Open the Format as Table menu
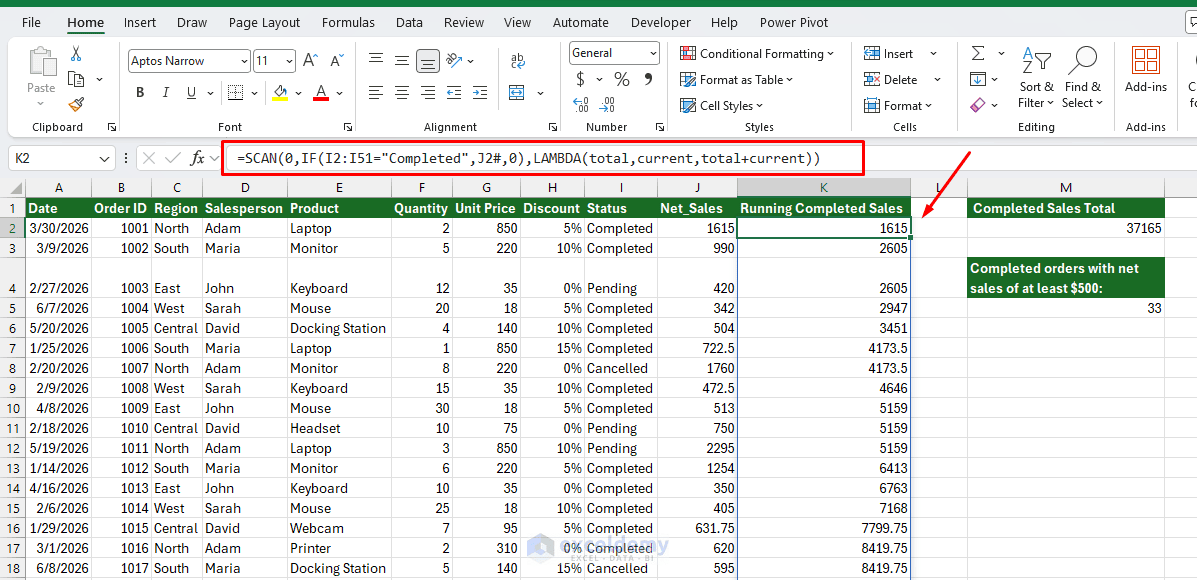 (x=737, y=79)
